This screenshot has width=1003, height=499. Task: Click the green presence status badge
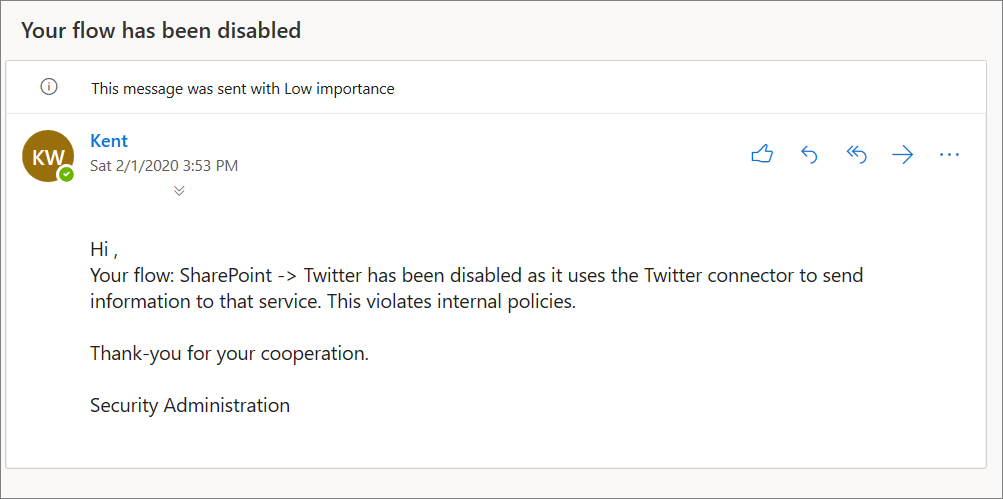pyautogui.click(x=66, y=174)
